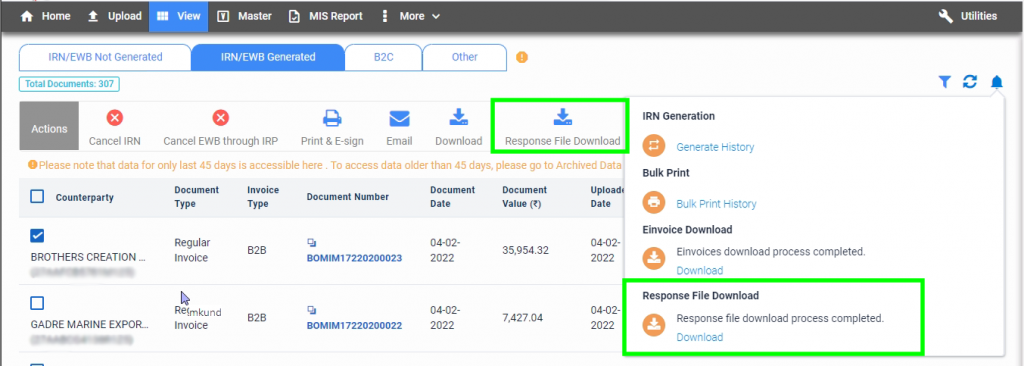The height and width of the screenshot is (366, 1024).
Task: Open the notifications bell icon
Action: coord(997,82)
